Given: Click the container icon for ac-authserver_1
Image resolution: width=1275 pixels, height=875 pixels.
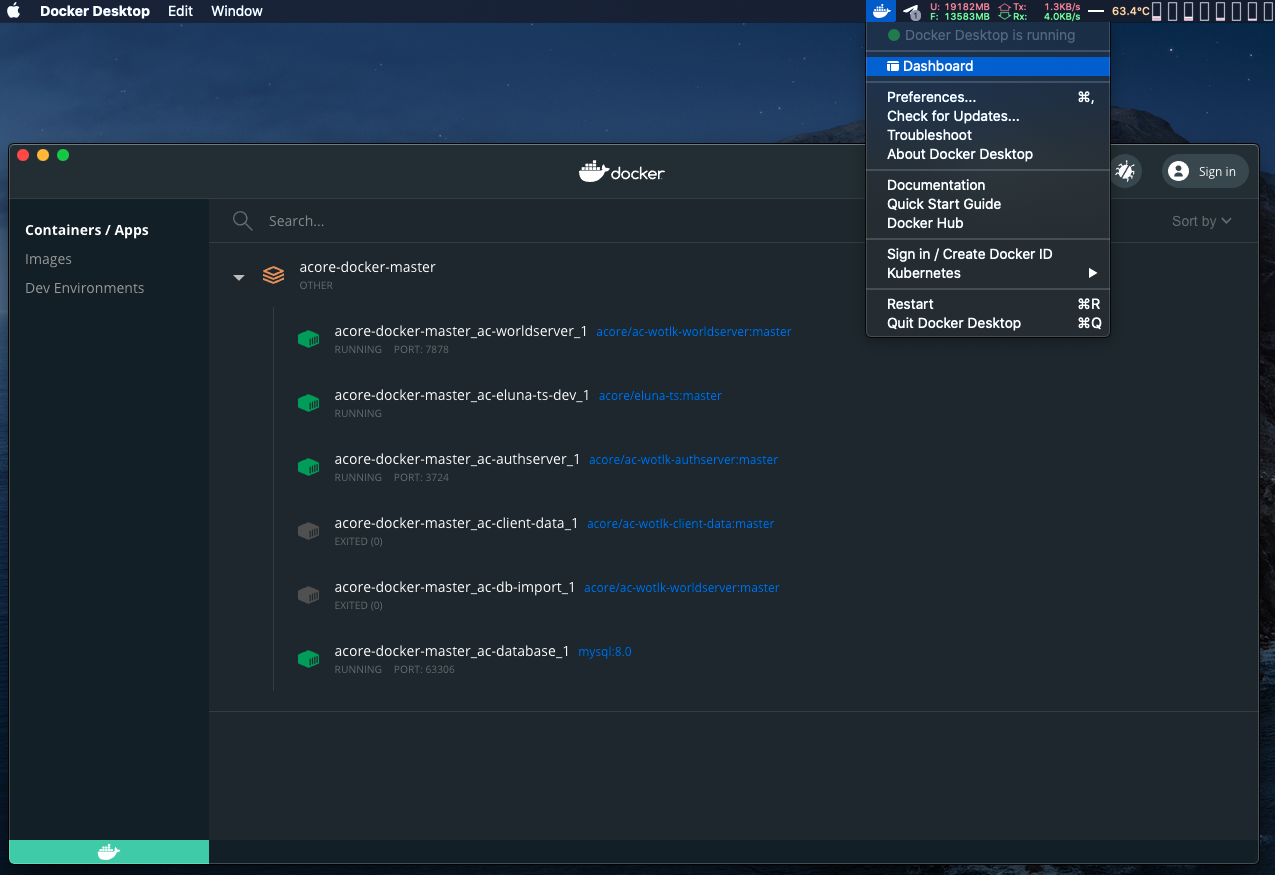Looking at the screenshot, I should (308, 467).
